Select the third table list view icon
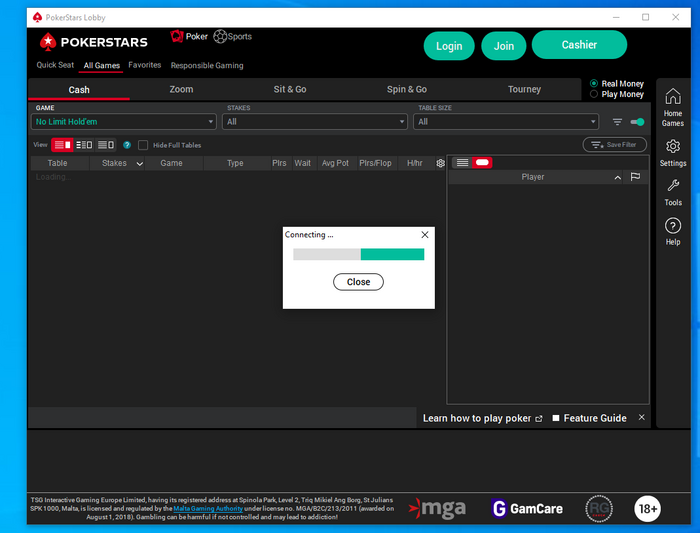This screenshot has width=700, height=533. pos(106,145)
